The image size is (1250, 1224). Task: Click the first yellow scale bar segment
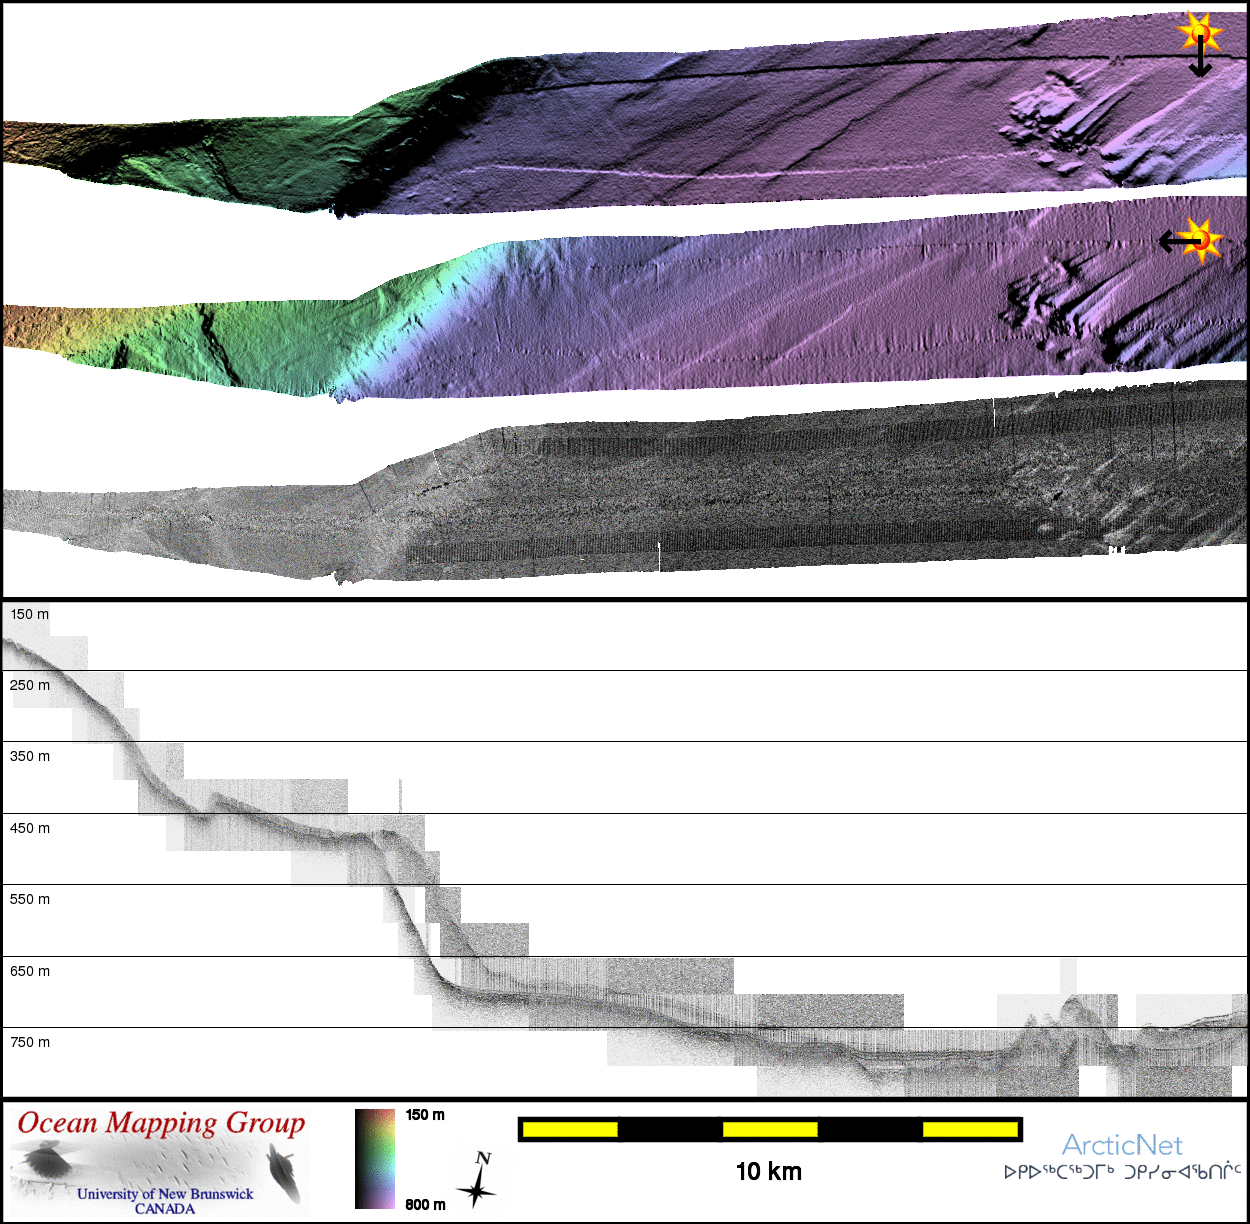[x=570, y=1130]
